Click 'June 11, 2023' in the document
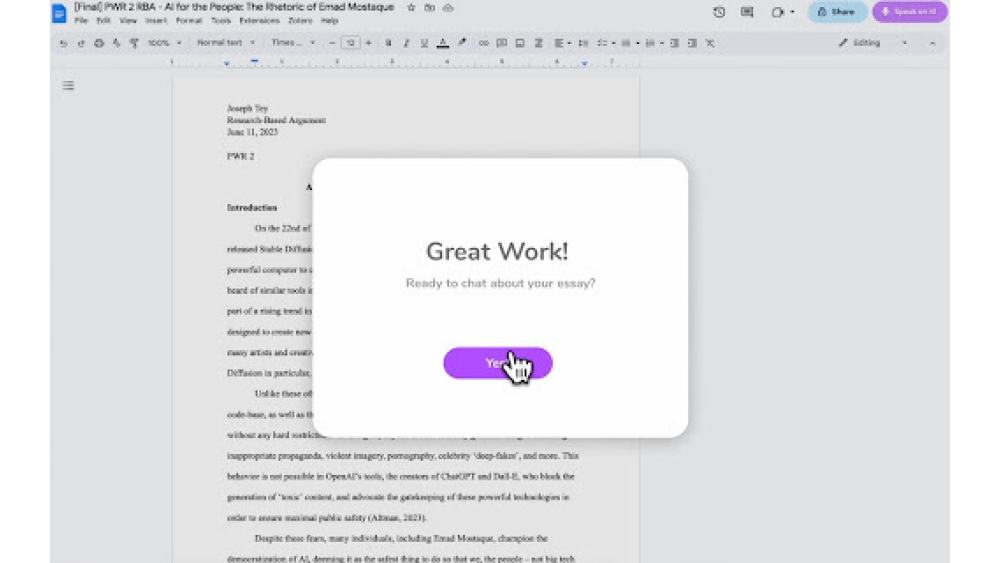 click(252, 132)
